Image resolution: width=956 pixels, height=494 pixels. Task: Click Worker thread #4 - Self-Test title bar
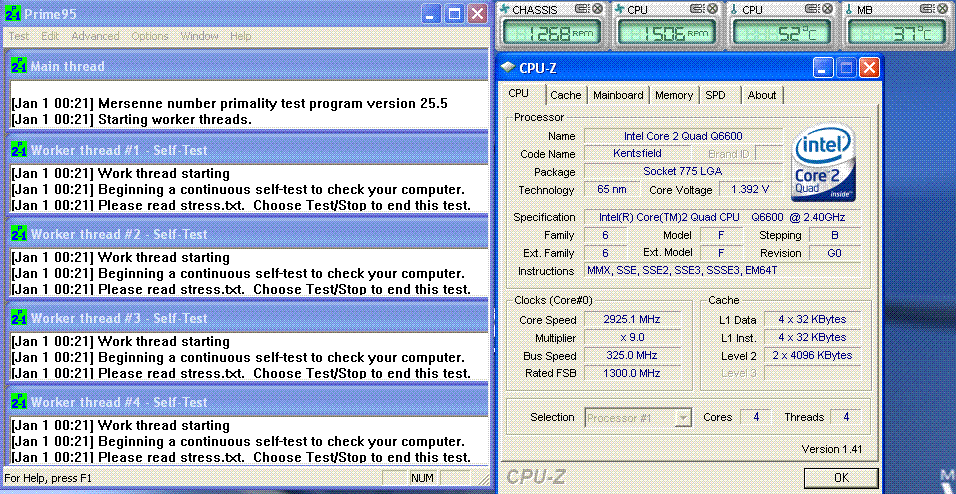coord(249,402)
